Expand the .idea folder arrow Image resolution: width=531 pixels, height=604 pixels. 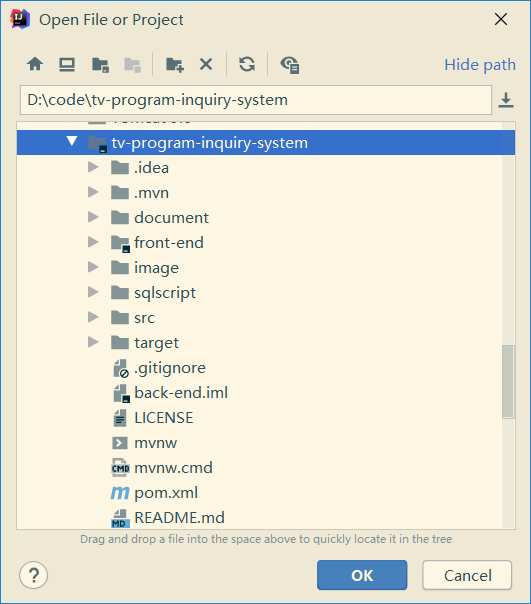point(93,167)
